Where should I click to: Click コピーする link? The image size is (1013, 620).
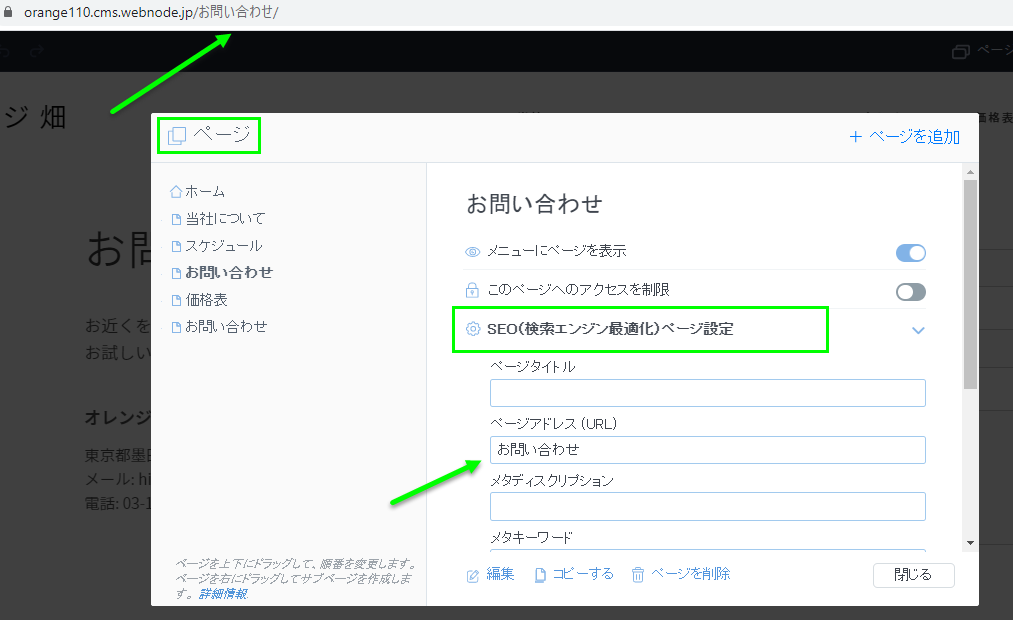tap(583, 574)
